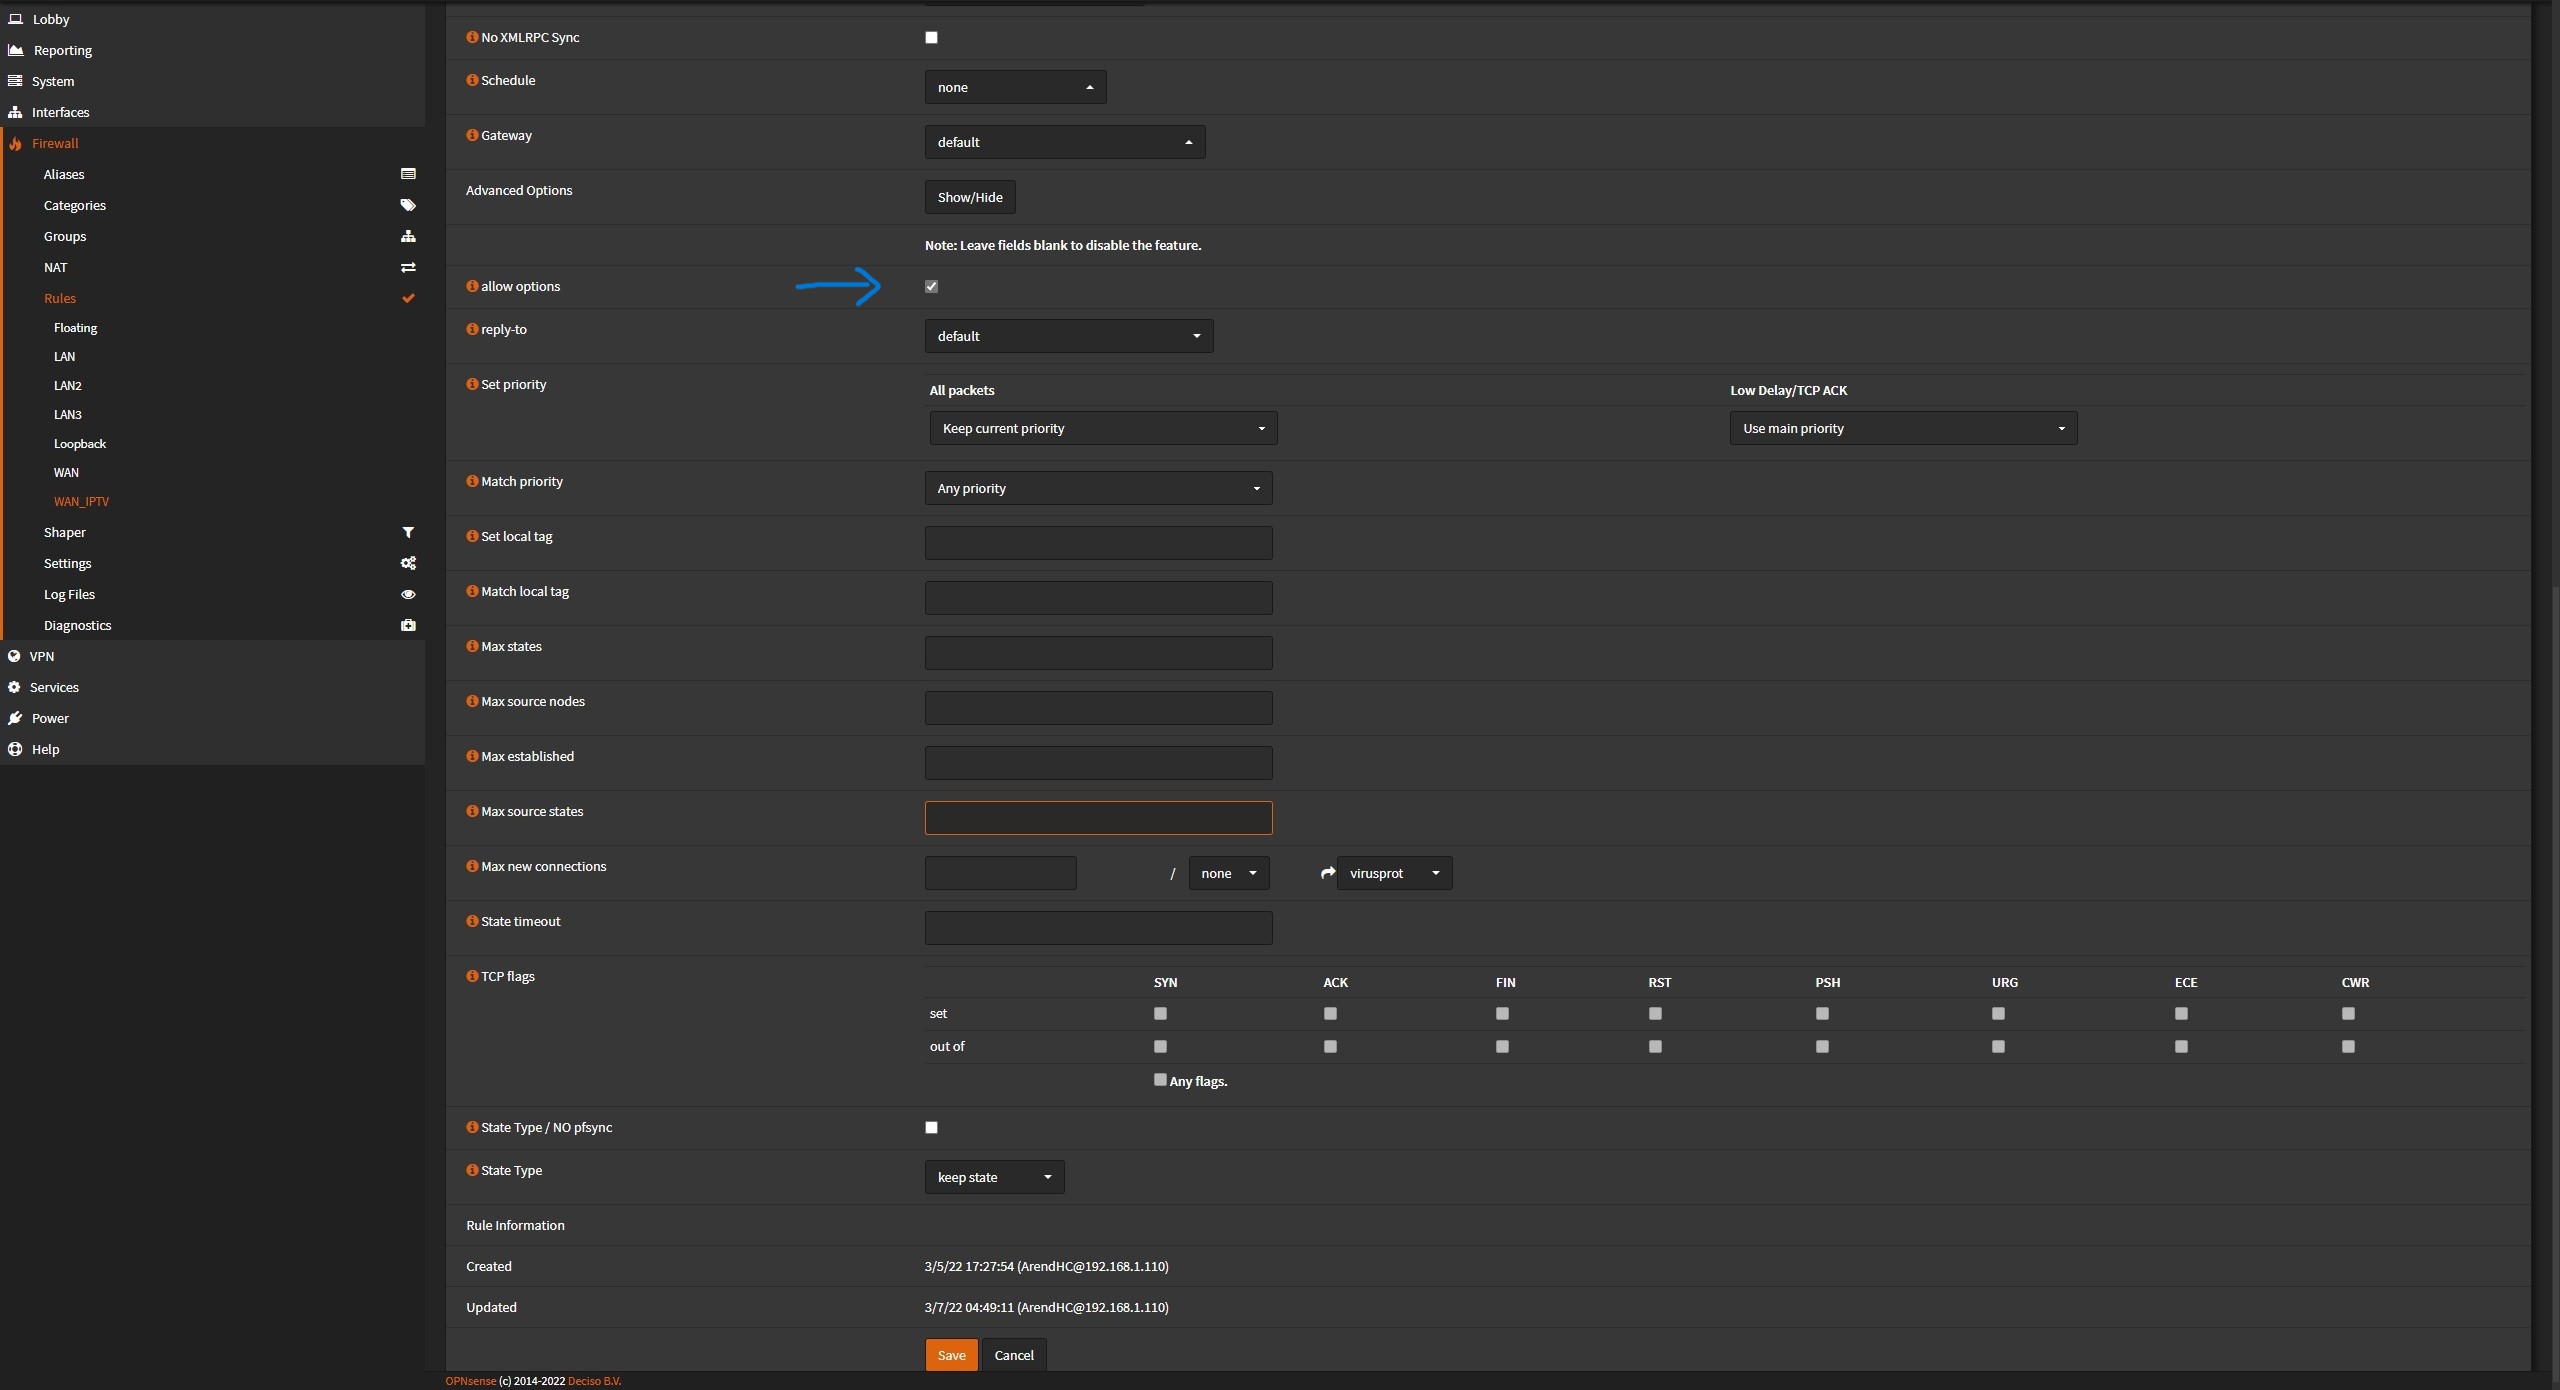Image resolution: width=2560 pixels, height=1390 pixels.
Task: Open the WAN_IPTV rules page
Action: pos(81,501)
